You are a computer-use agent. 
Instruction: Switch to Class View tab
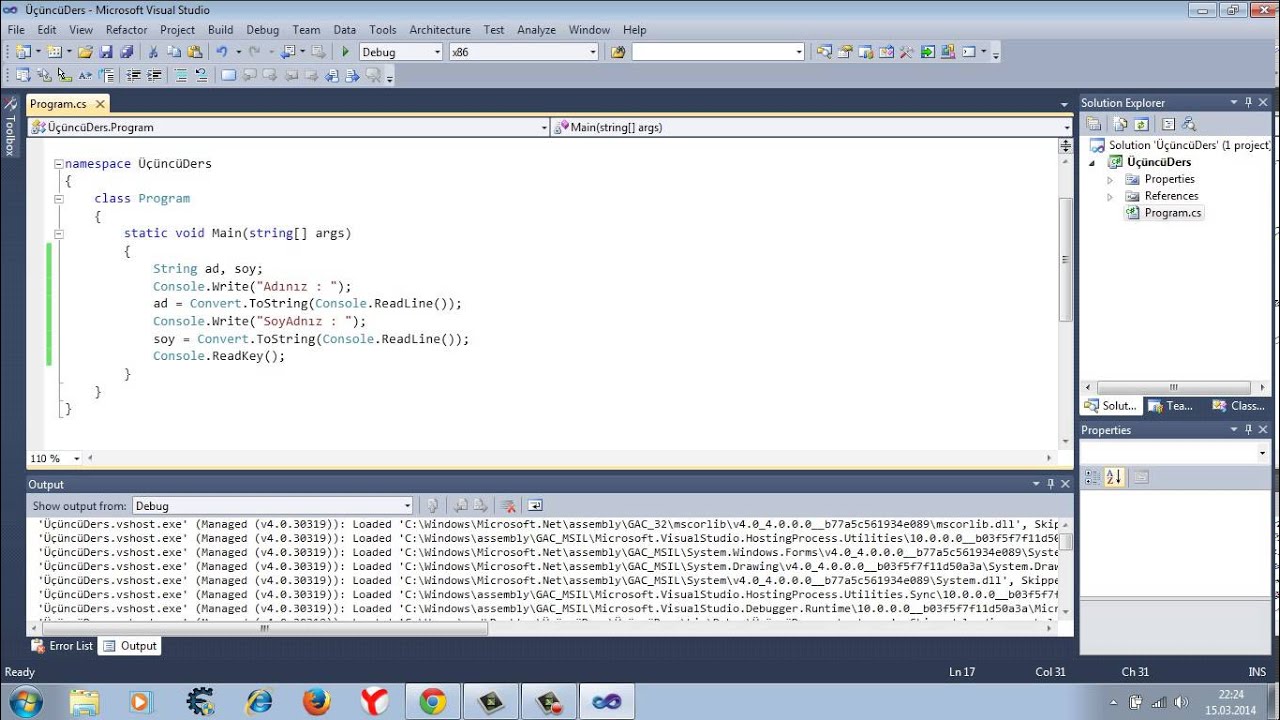point(1238,406)
